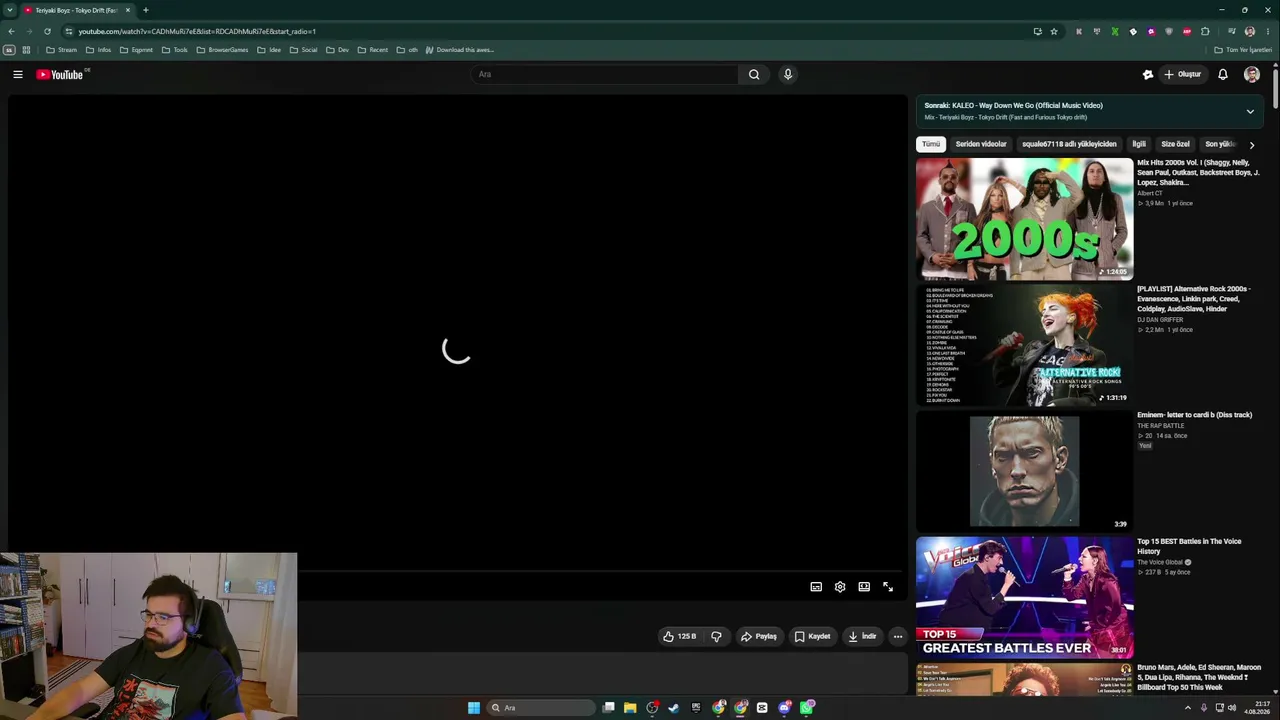
Task: Open the Alternative Rock 2000s playlist thumbnail
Action: click(1025, 345)
